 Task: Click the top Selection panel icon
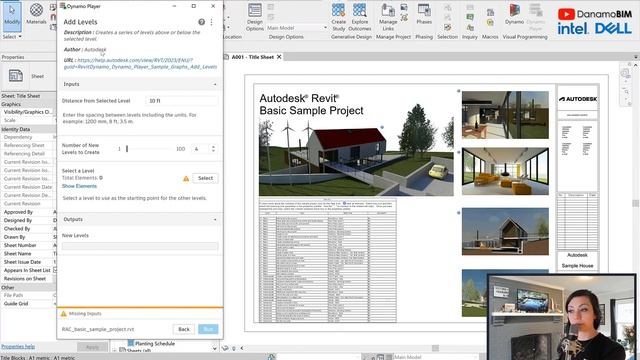point(448,7)
